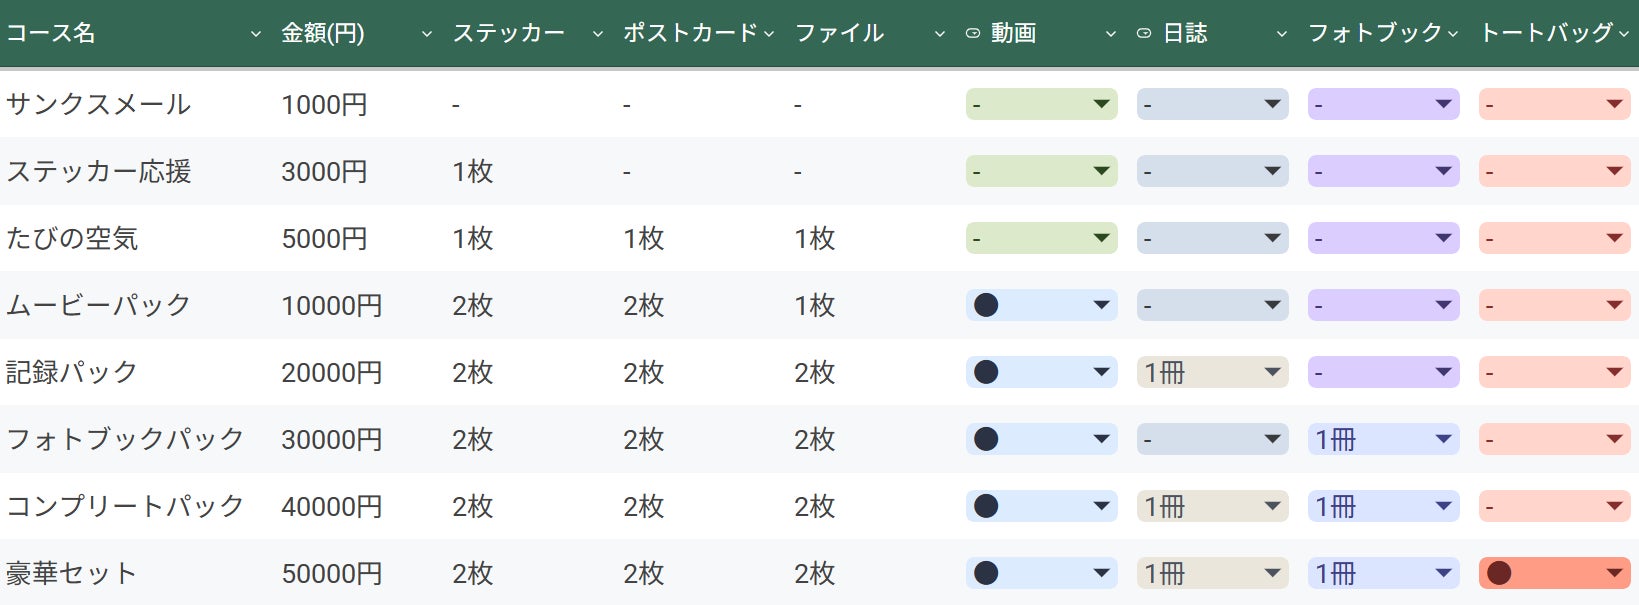Open the フォトブック column filter arrow
The width and height of the screenshot is (1639, 605).
coord(1453,34)
